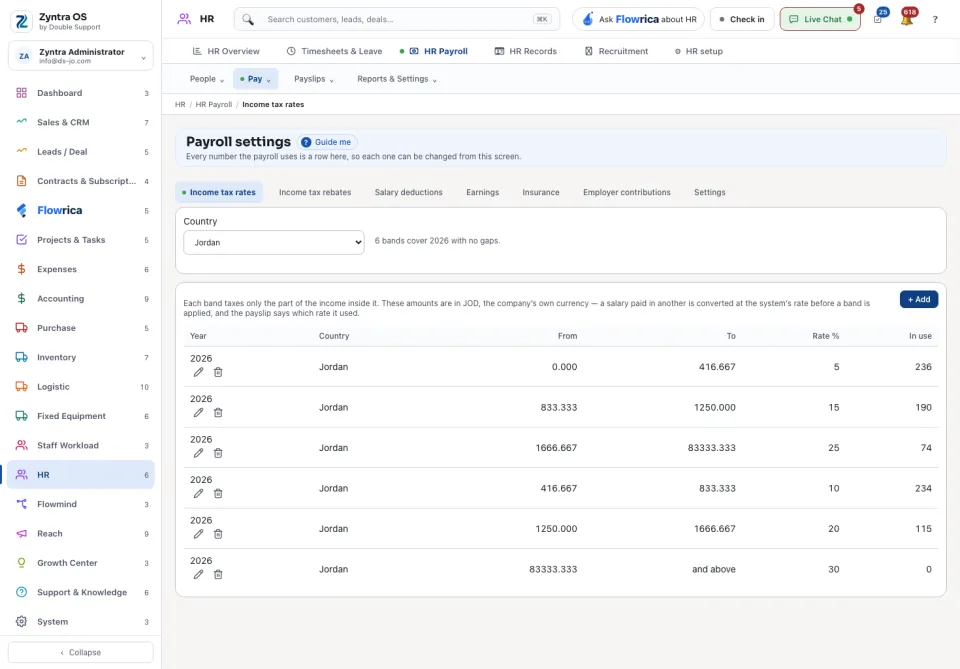This screenshot has height=669, width=960.
Task: Select the 83333.333 From value
Action: point(553,569)
